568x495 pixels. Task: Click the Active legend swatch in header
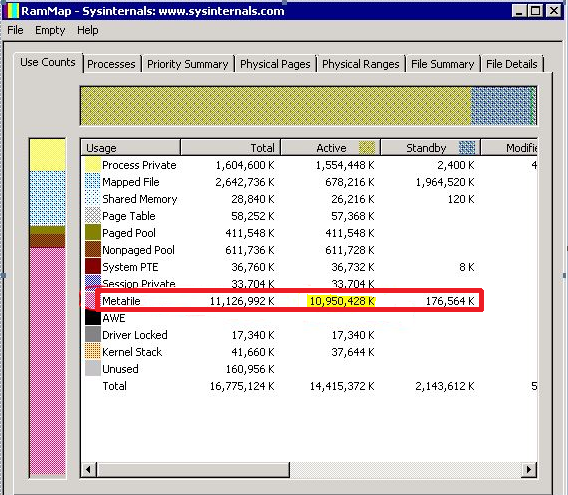[x=367, y=148]
